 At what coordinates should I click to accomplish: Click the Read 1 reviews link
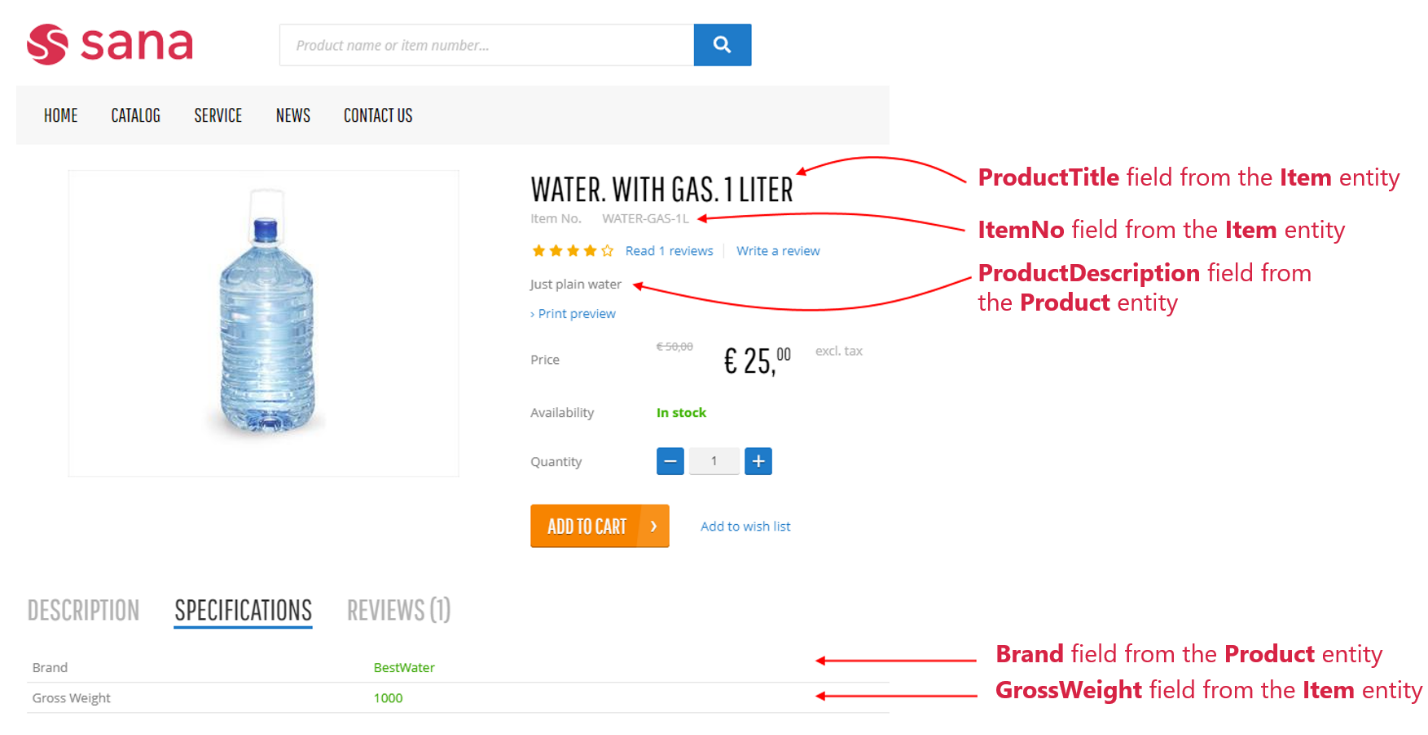click(x=669, y=251)
